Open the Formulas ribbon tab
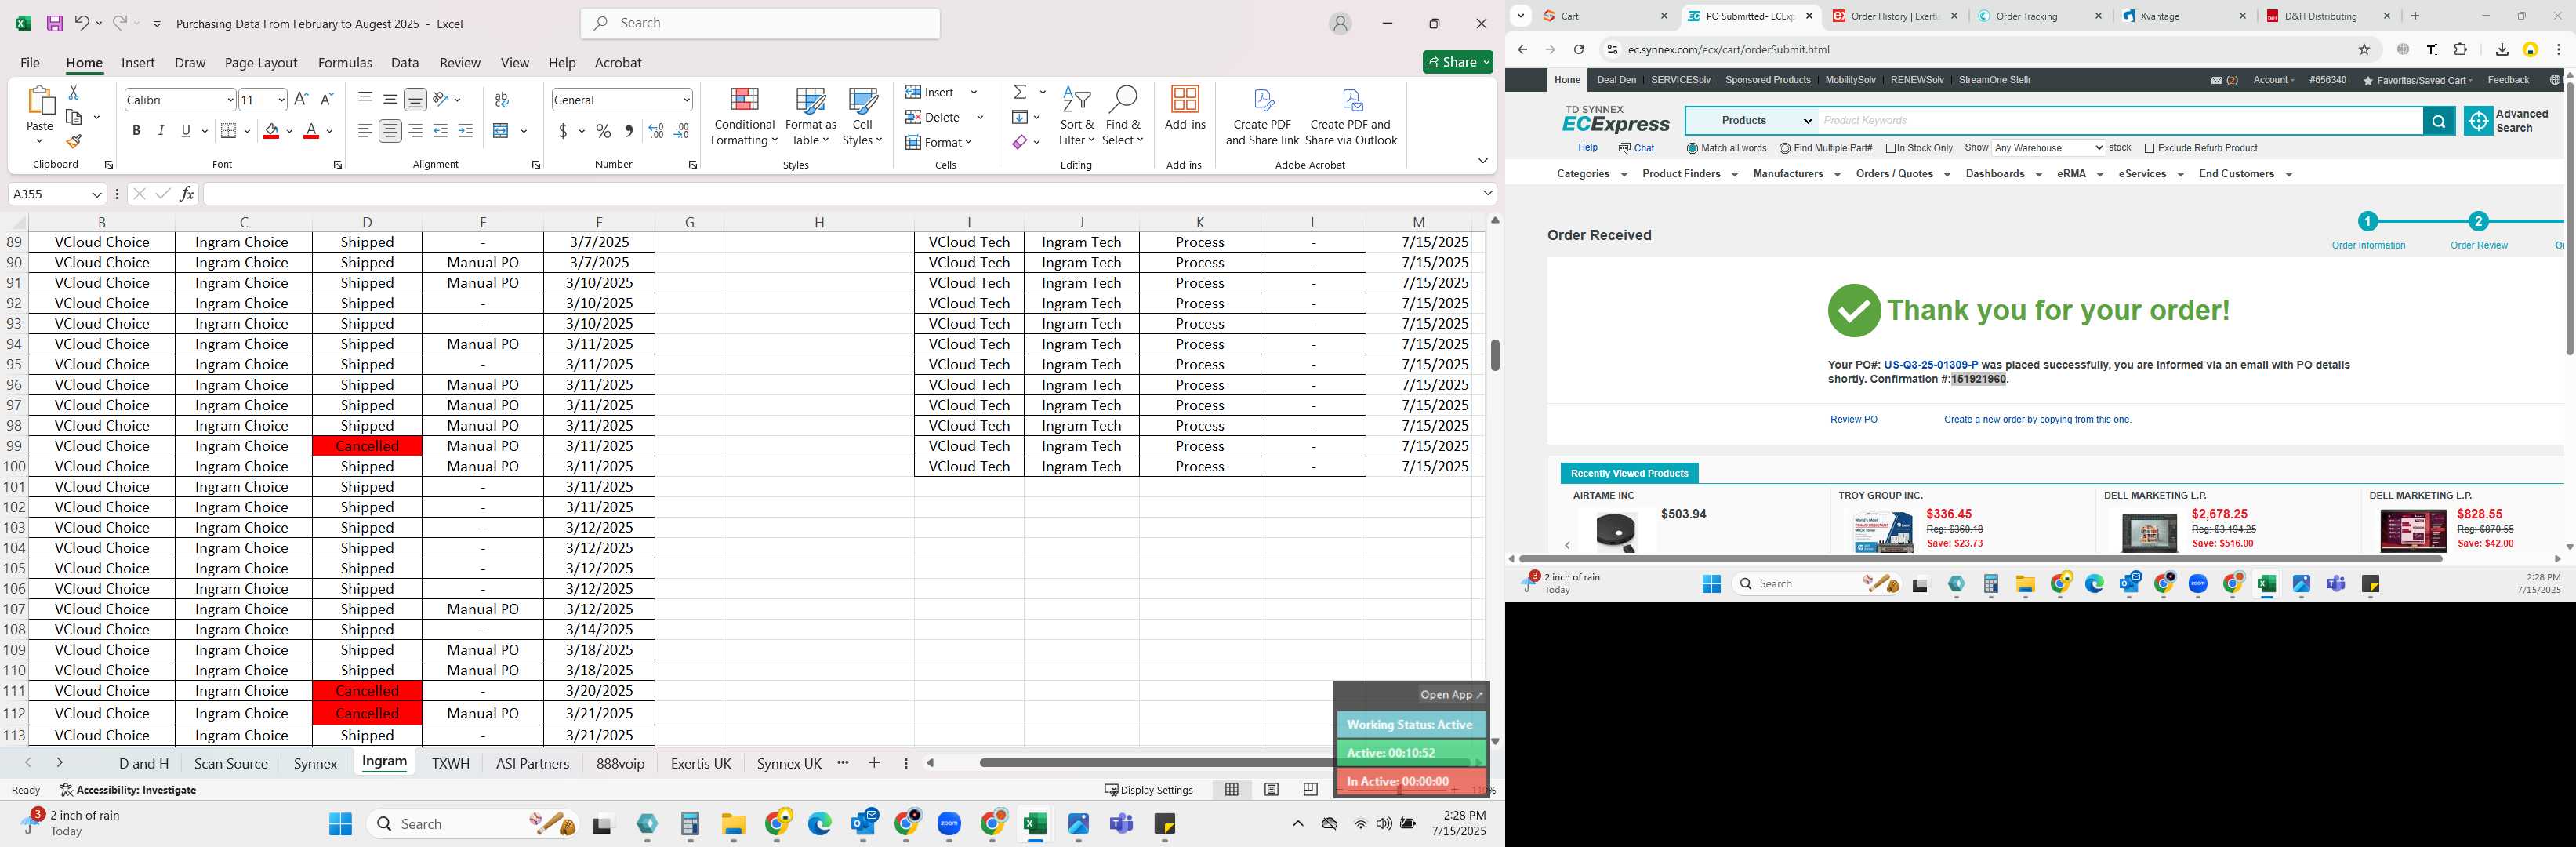Image resolution: width=2576 pixels, height=847 pixels. tap(345, 62)
